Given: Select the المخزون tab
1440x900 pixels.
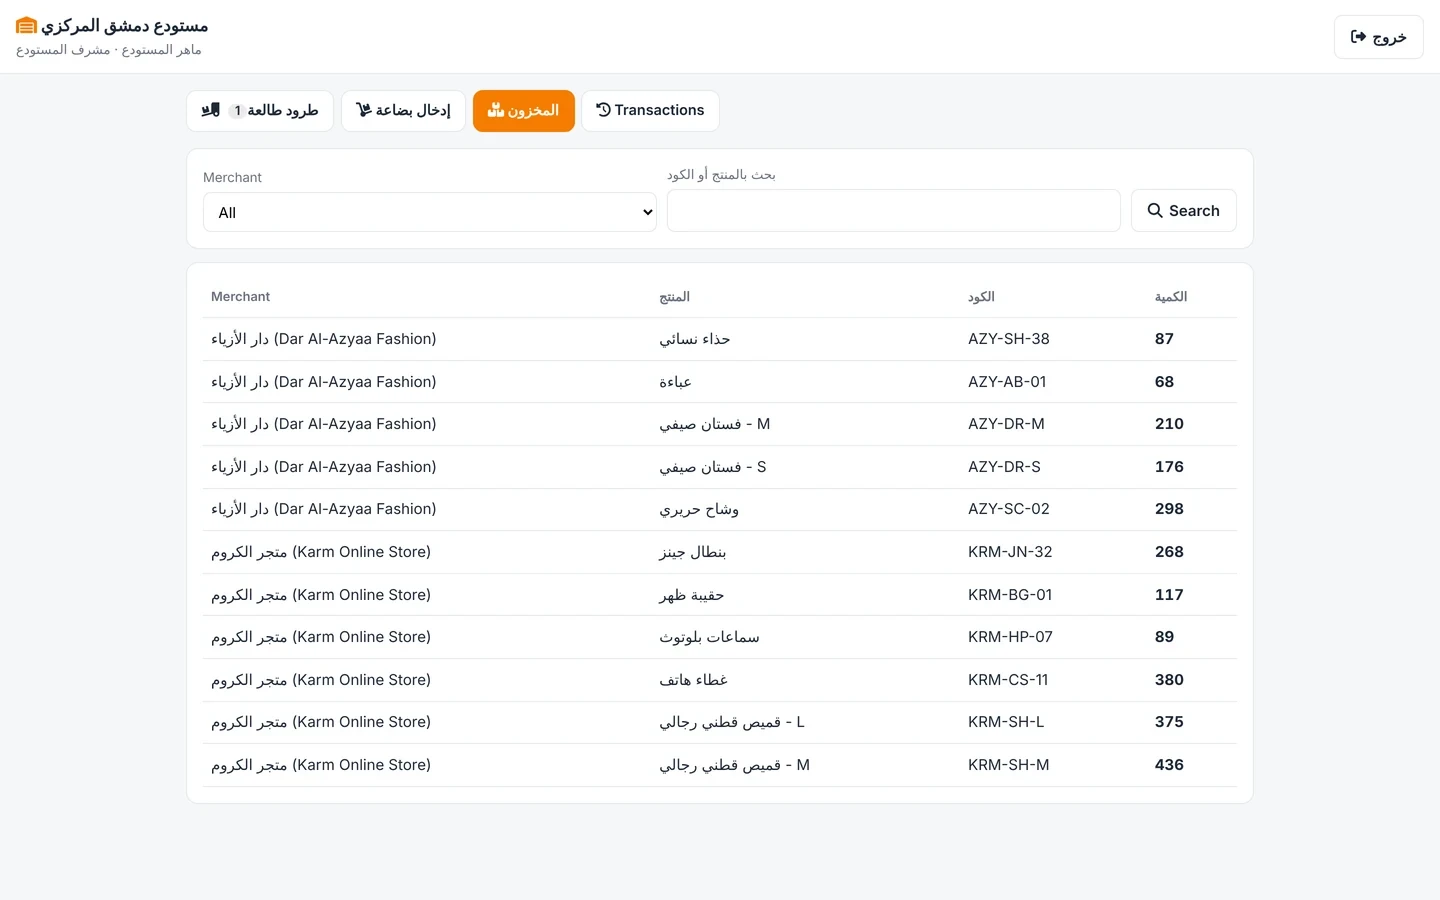Looking at the screenshot, I should click(524, 111).
